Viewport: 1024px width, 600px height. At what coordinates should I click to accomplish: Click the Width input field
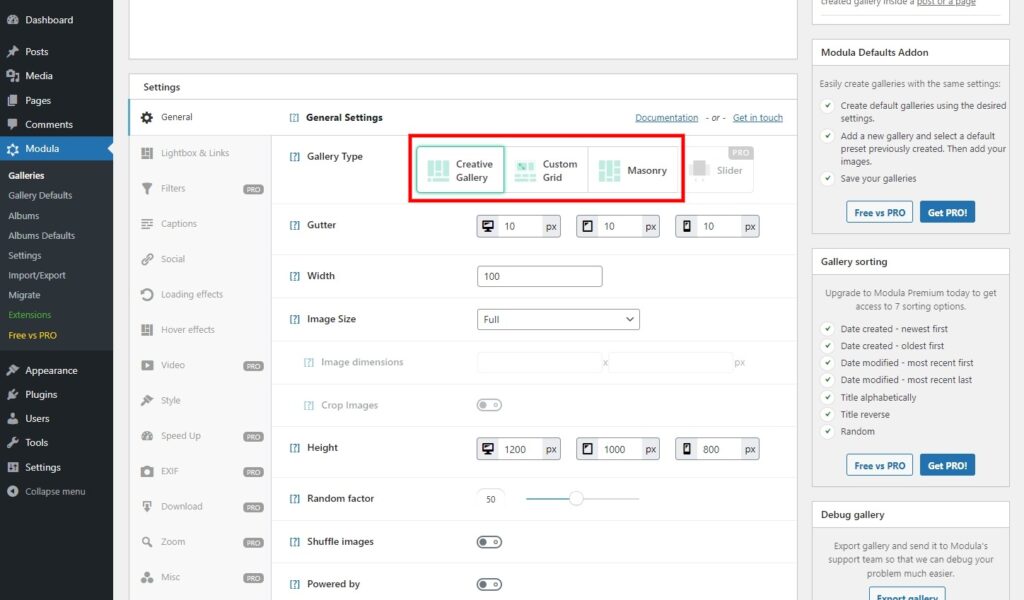tap(540, 276)
